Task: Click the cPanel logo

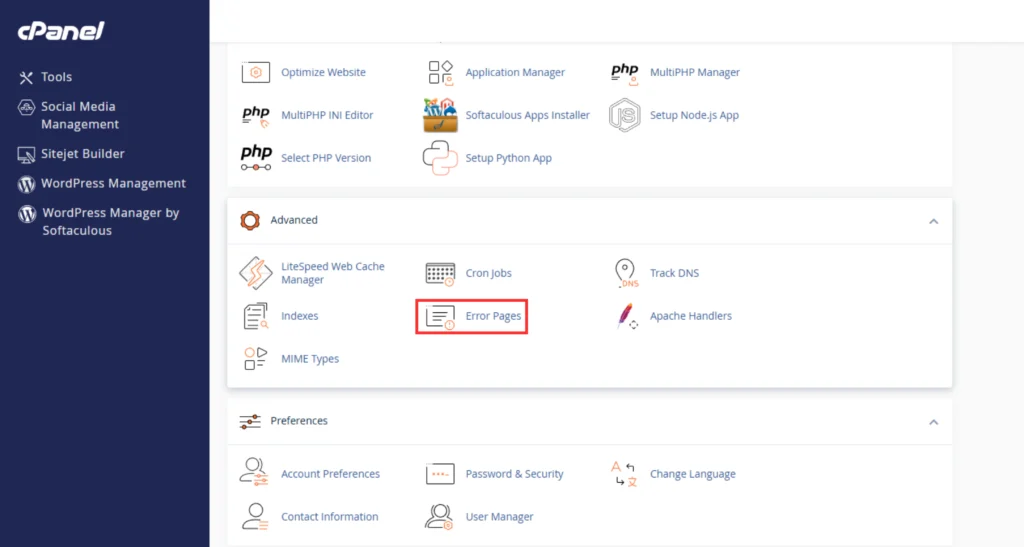Action: click(61, 31)
